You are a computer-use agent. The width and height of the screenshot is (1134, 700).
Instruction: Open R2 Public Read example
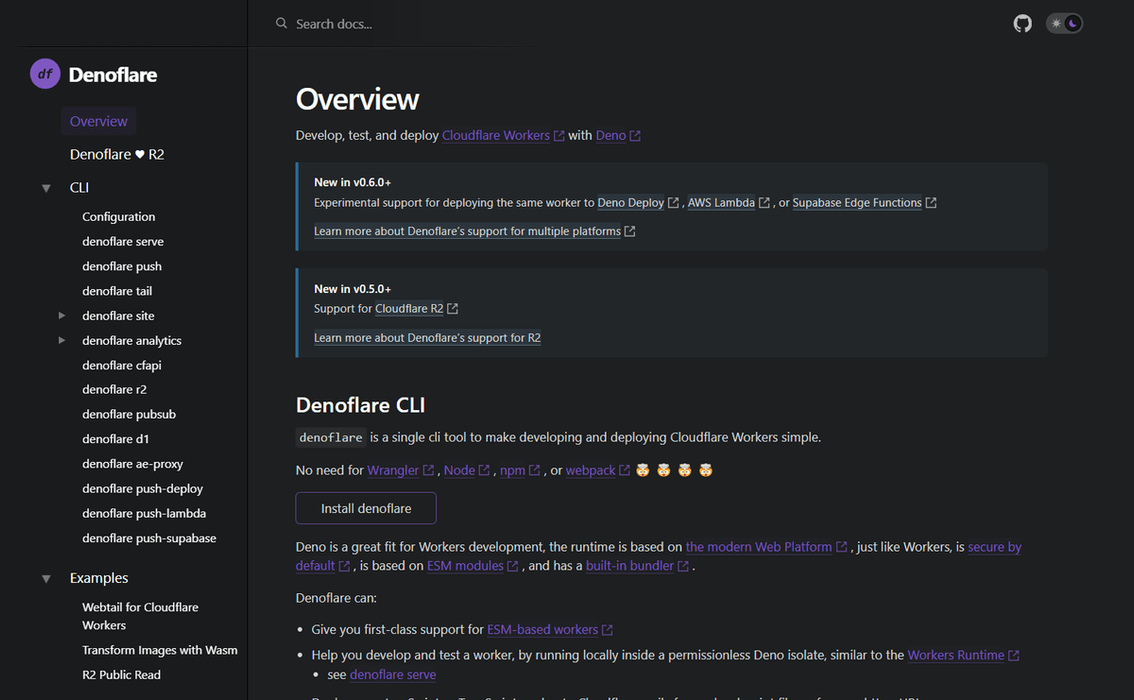point(122,675)
